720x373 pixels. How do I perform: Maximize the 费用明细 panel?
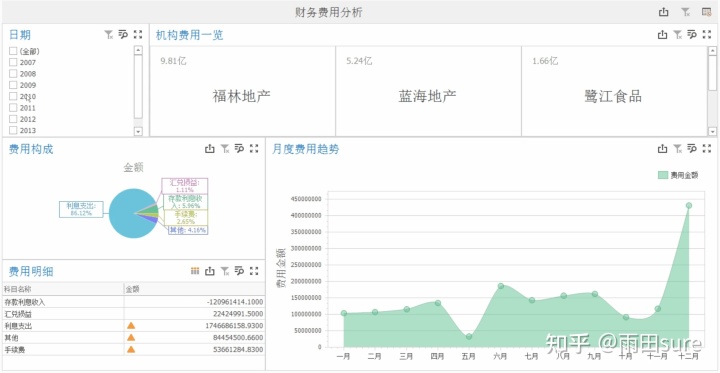(x=254, y=271)
